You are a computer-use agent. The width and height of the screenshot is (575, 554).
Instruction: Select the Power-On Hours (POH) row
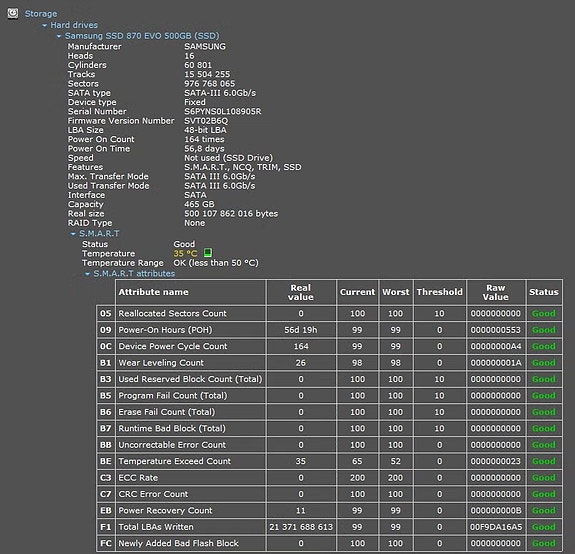pos(329,330)
